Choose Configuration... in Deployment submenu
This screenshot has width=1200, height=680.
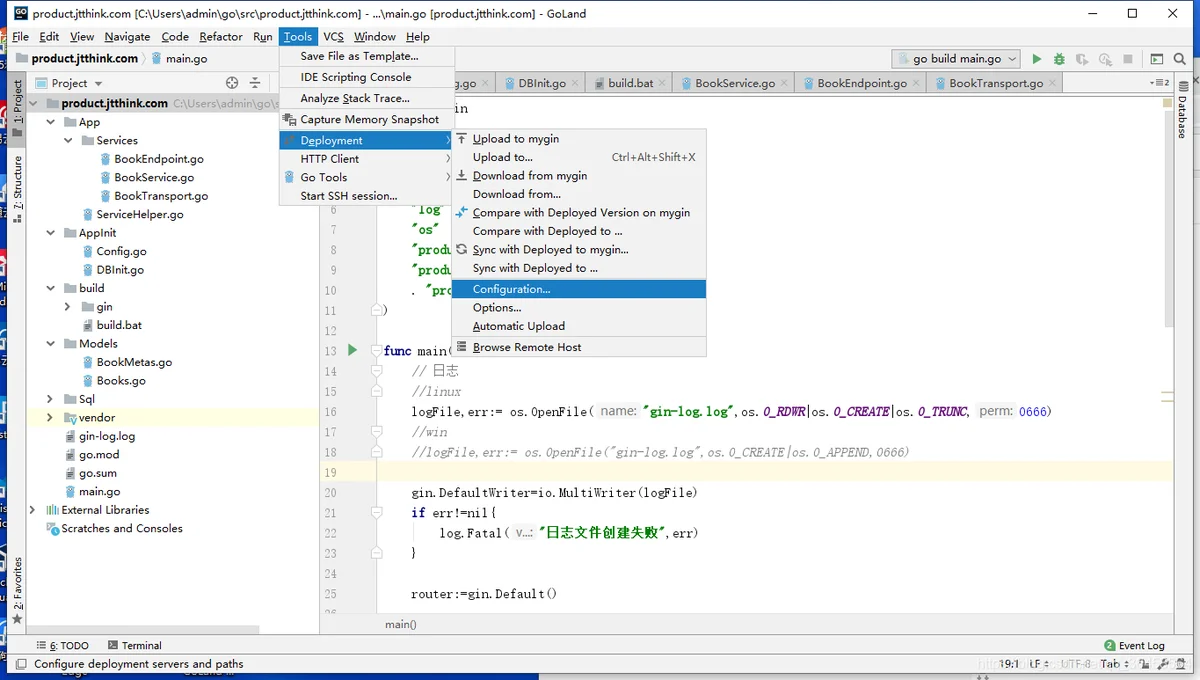tap(579, 289)
